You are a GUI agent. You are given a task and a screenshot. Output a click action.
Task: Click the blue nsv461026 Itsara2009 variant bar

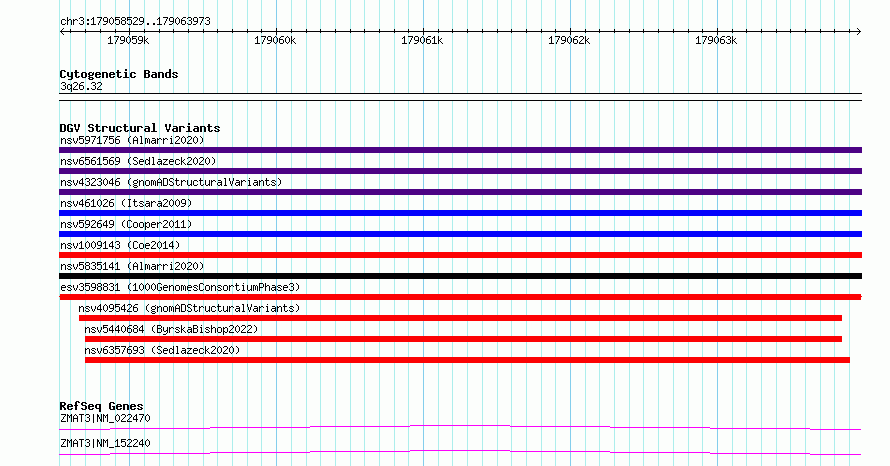460,213
